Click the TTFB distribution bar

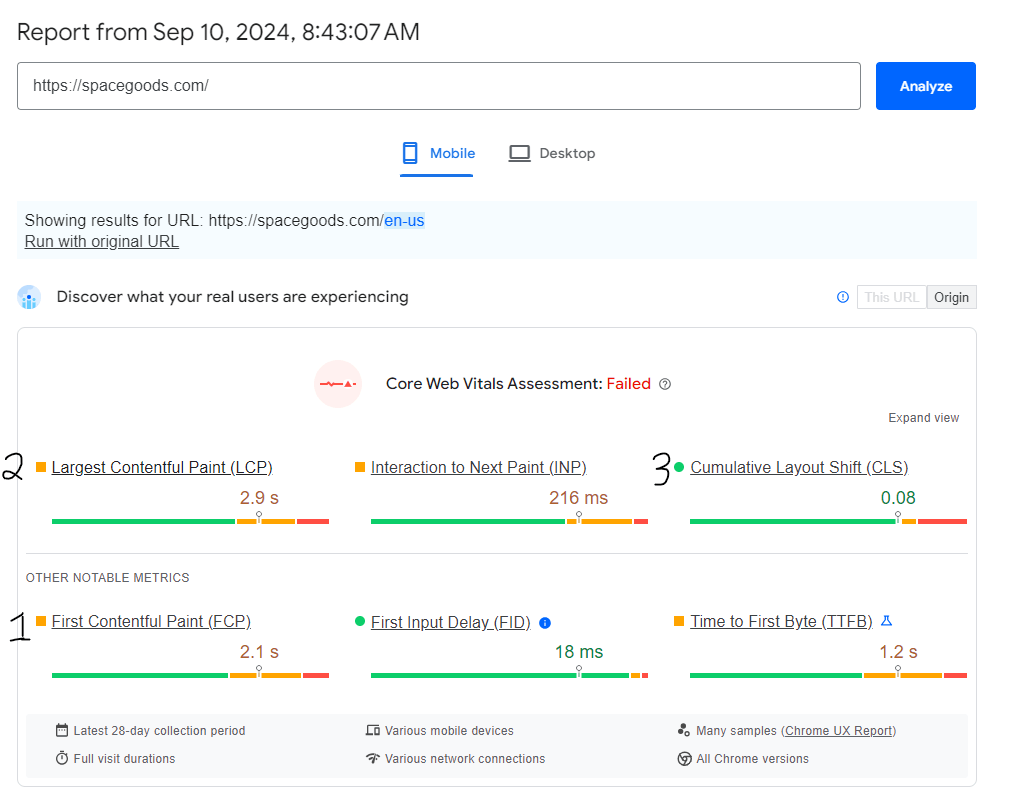[x=828, y=675]
